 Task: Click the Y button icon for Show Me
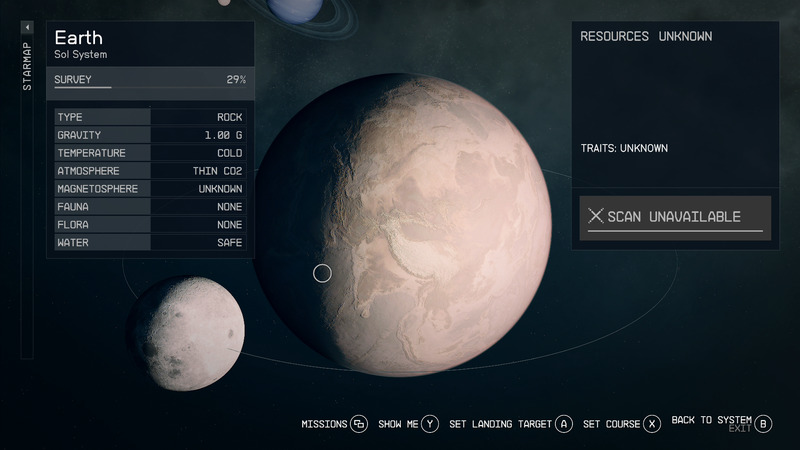tap(430, 424)
